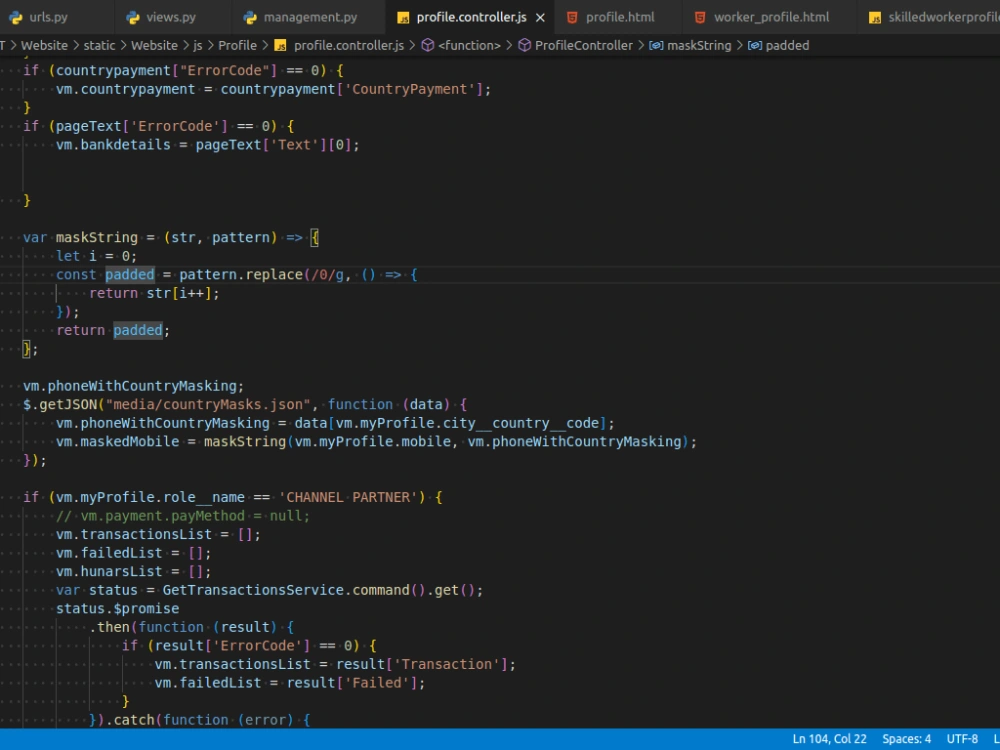Close the profile.controller.js tab
1000x750 pixels.
click(540, 18)
